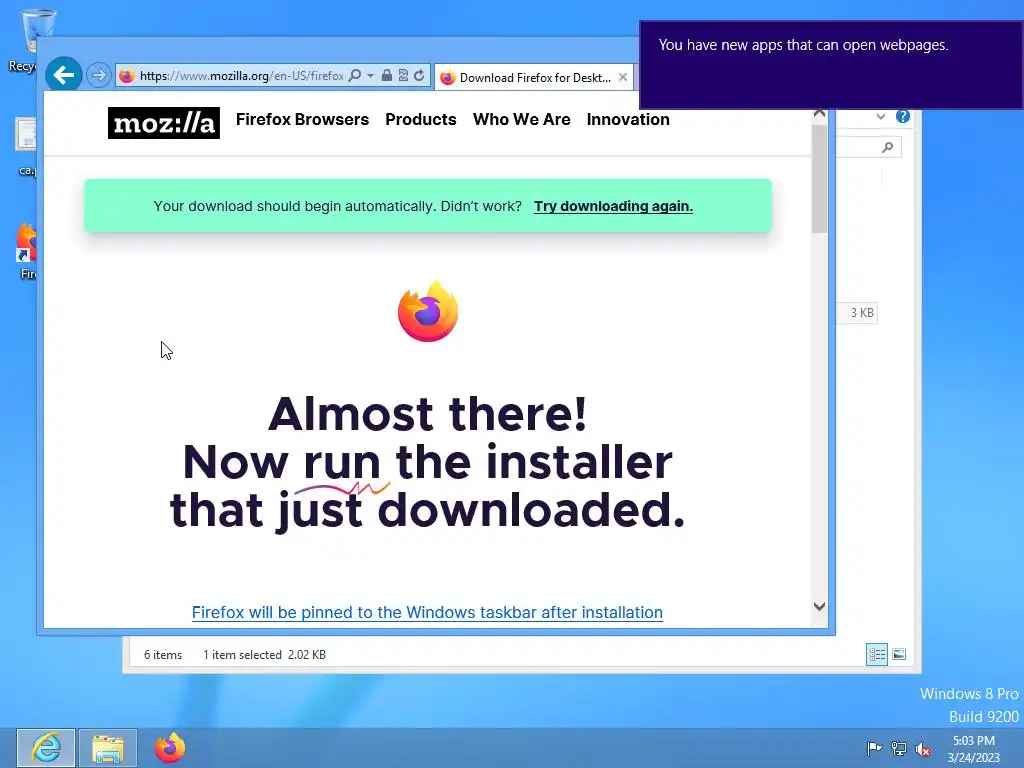
Task: Open the Firefox Browsers menu
Action: click(x=302, y=120)
